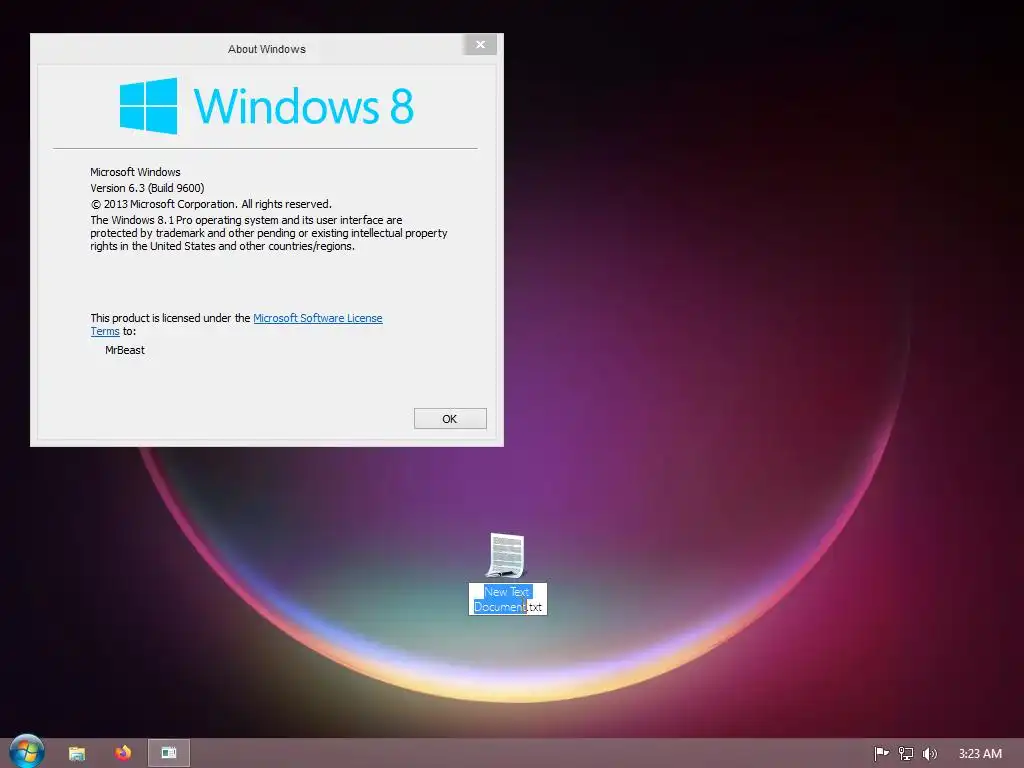
Task: Click the OK button in About Windows
Action: pos(450,419)
